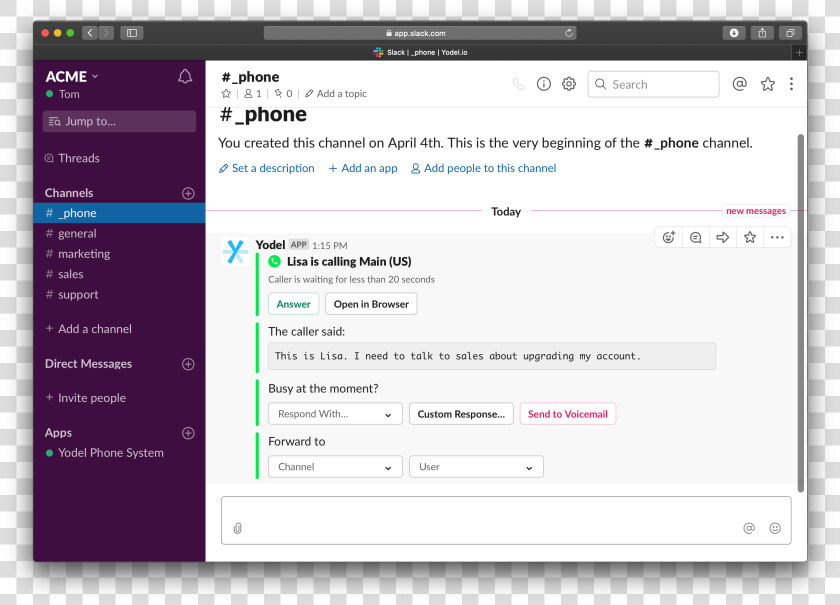840x605 pixels.
Task: Open channel settings gear icon
Action: pyautogui.click(x=569, y=84)
